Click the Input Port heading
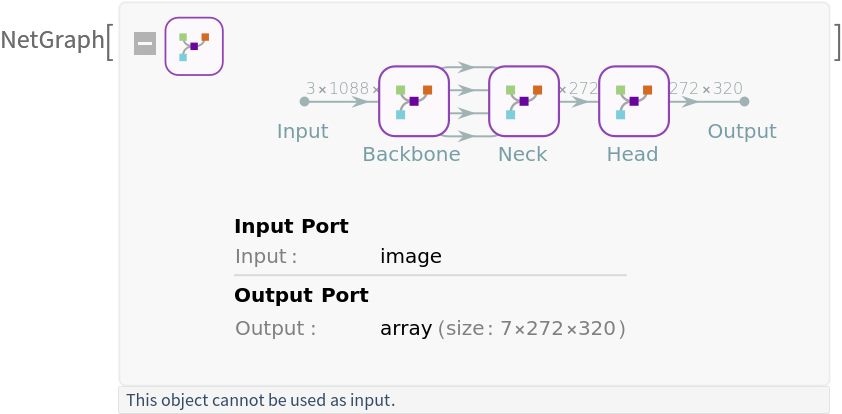This screenshot has height=414, width=842. point(291,226)
